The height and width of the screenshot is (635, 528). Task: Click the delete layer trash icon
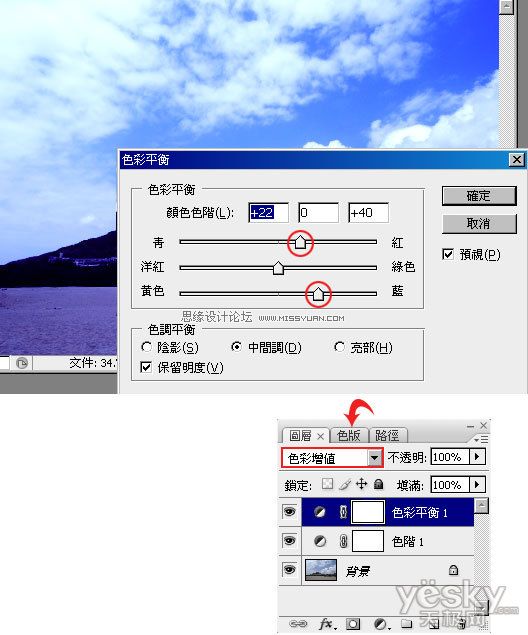tap(461, 624)
